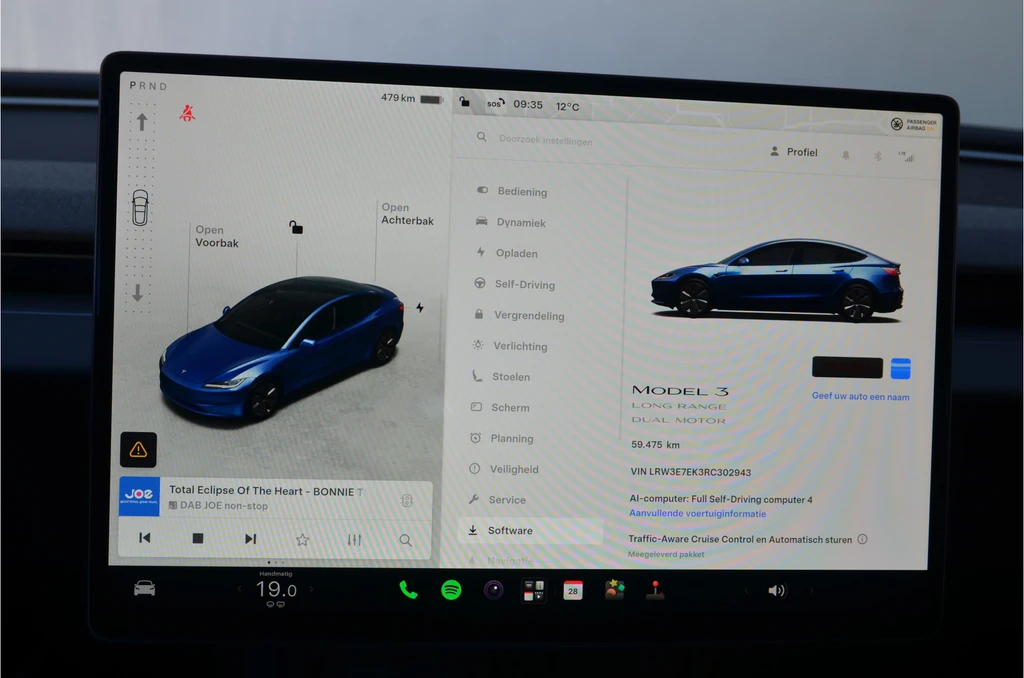
Task: Open media audio equalizer settings
Action: coord(354,540)
